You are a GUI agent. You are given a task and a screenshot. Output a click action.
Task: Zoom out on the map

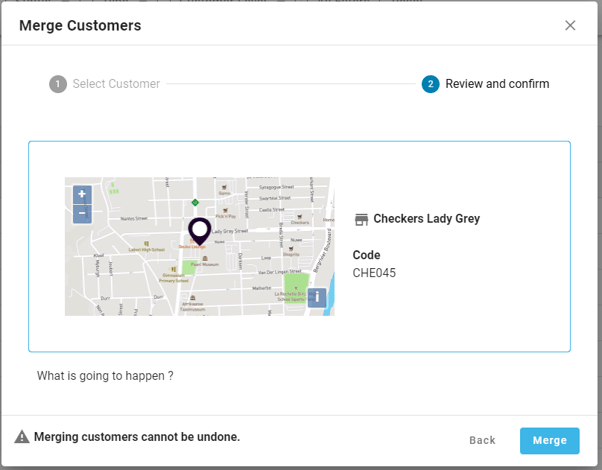(82, 213)
